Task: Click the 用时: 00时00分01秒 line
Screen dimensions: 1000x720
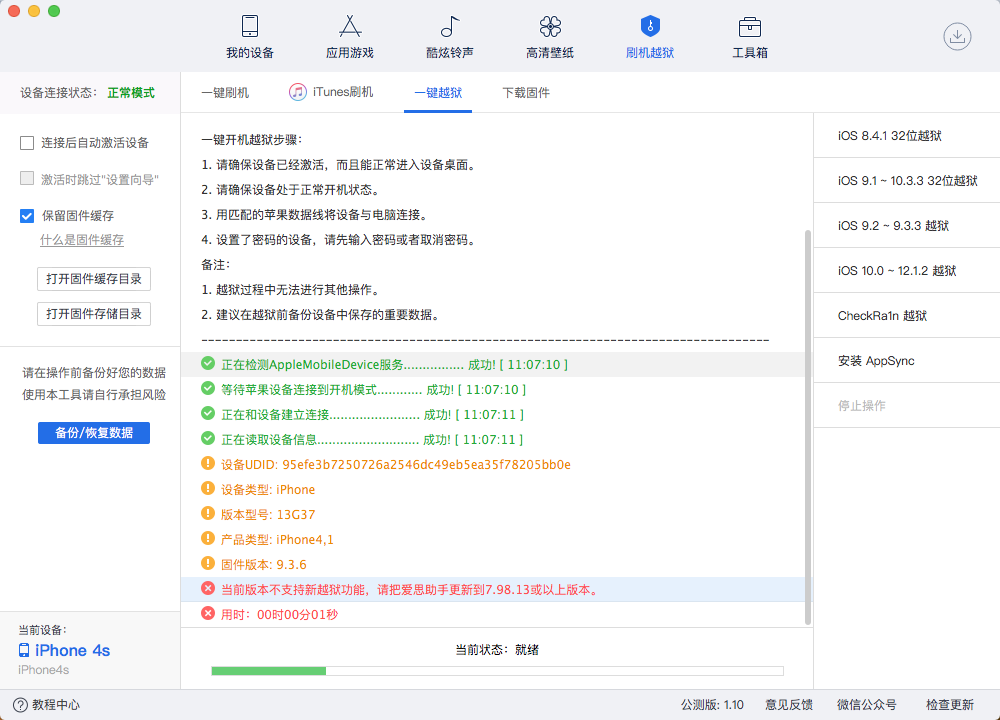Action: 279,615
